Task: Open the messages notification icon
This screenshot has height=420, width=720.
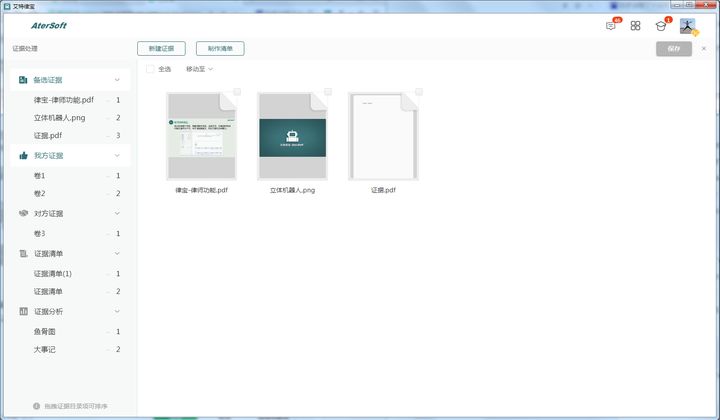Action: click(611, 26)
